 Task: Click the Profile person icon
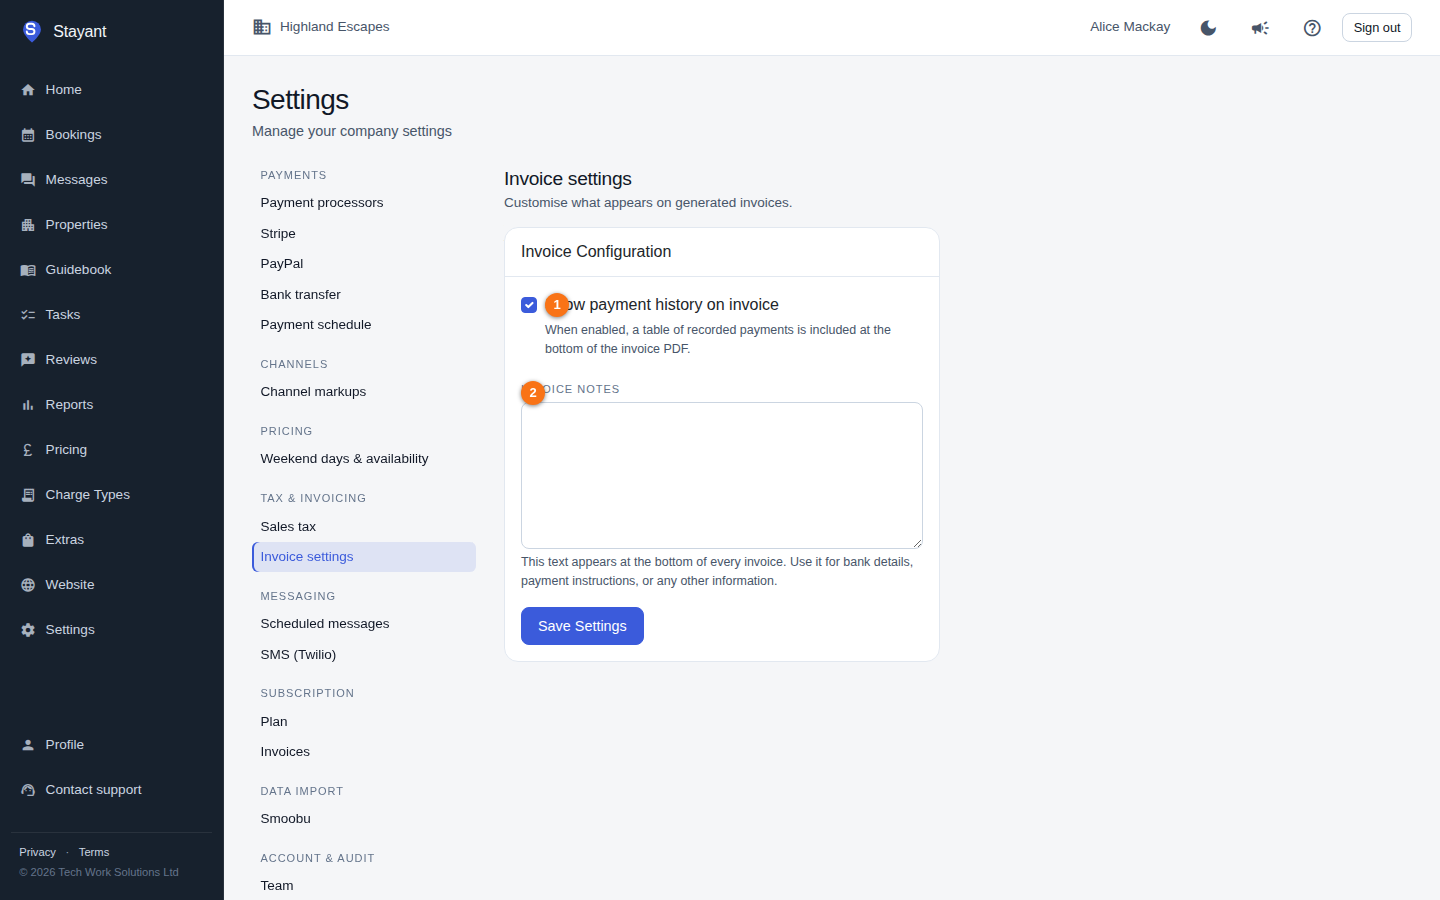[28, 745]
